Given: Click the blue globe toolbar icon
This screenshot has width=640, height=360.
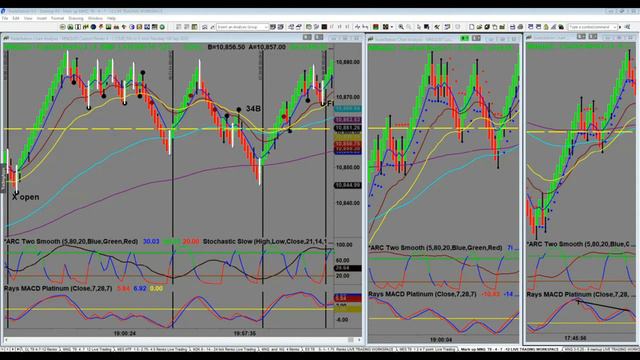Looking at the screenshot, I should point(93,27).
